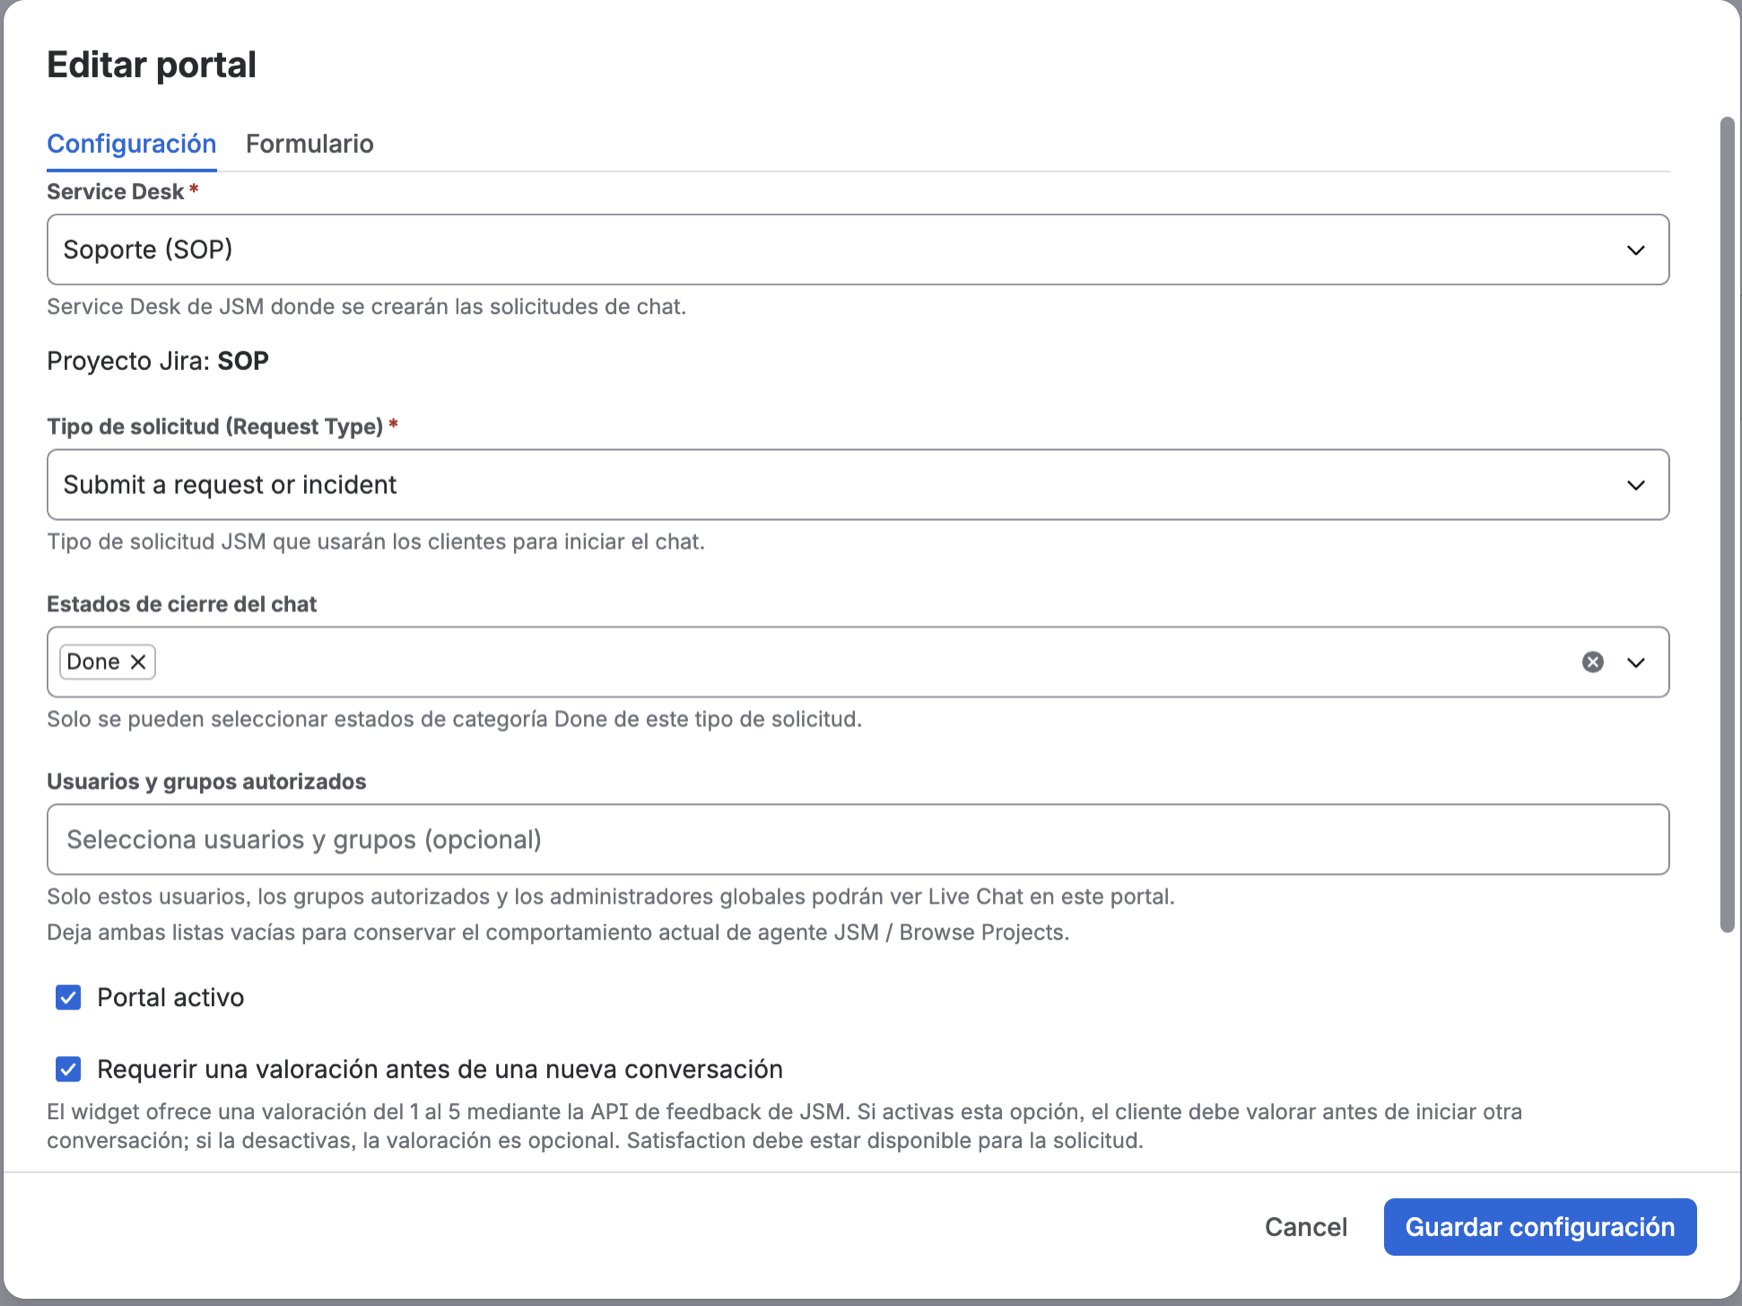The image size is (1742, 1306).
Task: Click the Estados de cierre del chat label
Action: 182,604
